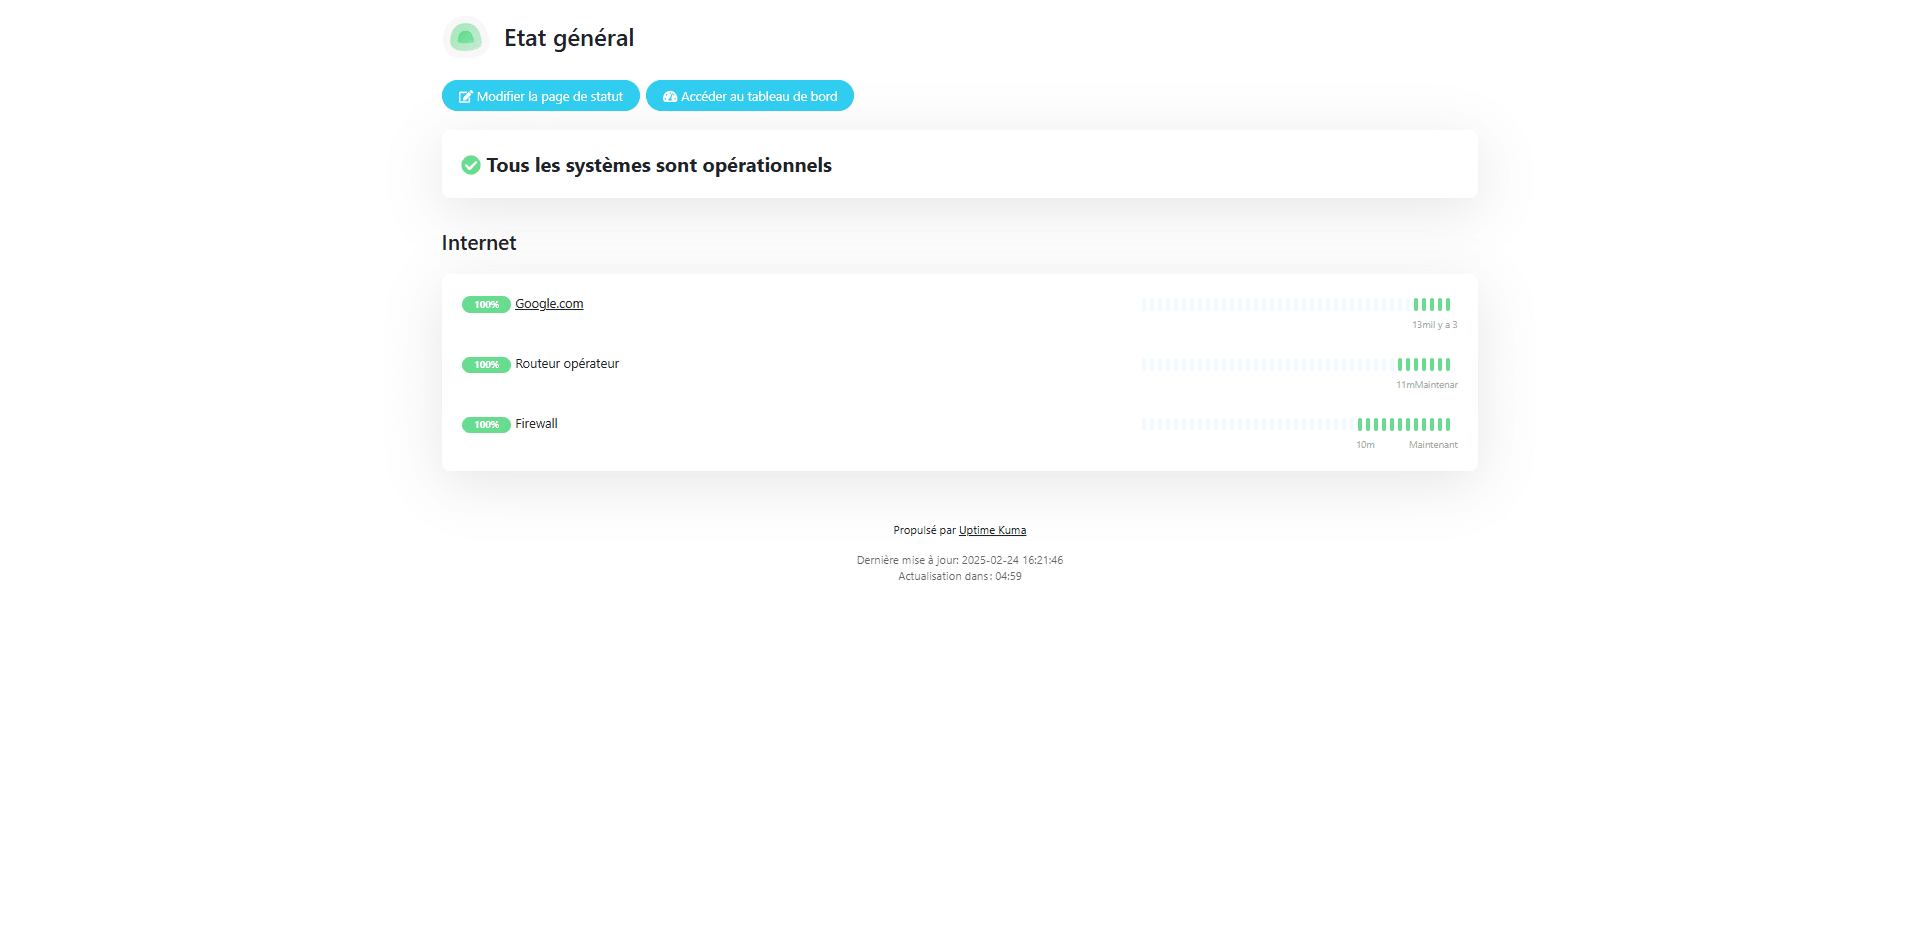Click the status page logo icon
The width and height of the screenshot is (1920, 945).
(465, 38)
